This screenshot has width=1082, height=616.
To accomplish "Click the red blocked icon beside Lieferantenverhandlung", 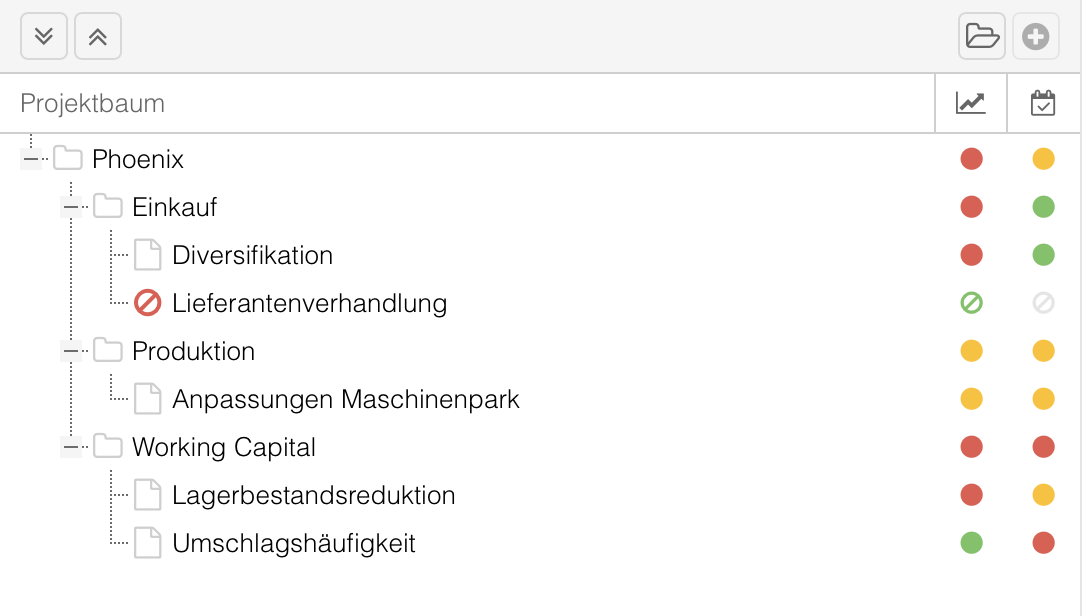I will click(x=147, y=303).
